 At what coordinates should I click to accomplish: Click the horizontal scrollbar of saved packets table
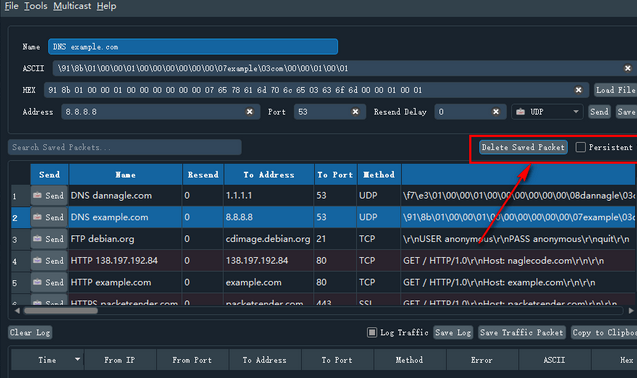(61, 311)
